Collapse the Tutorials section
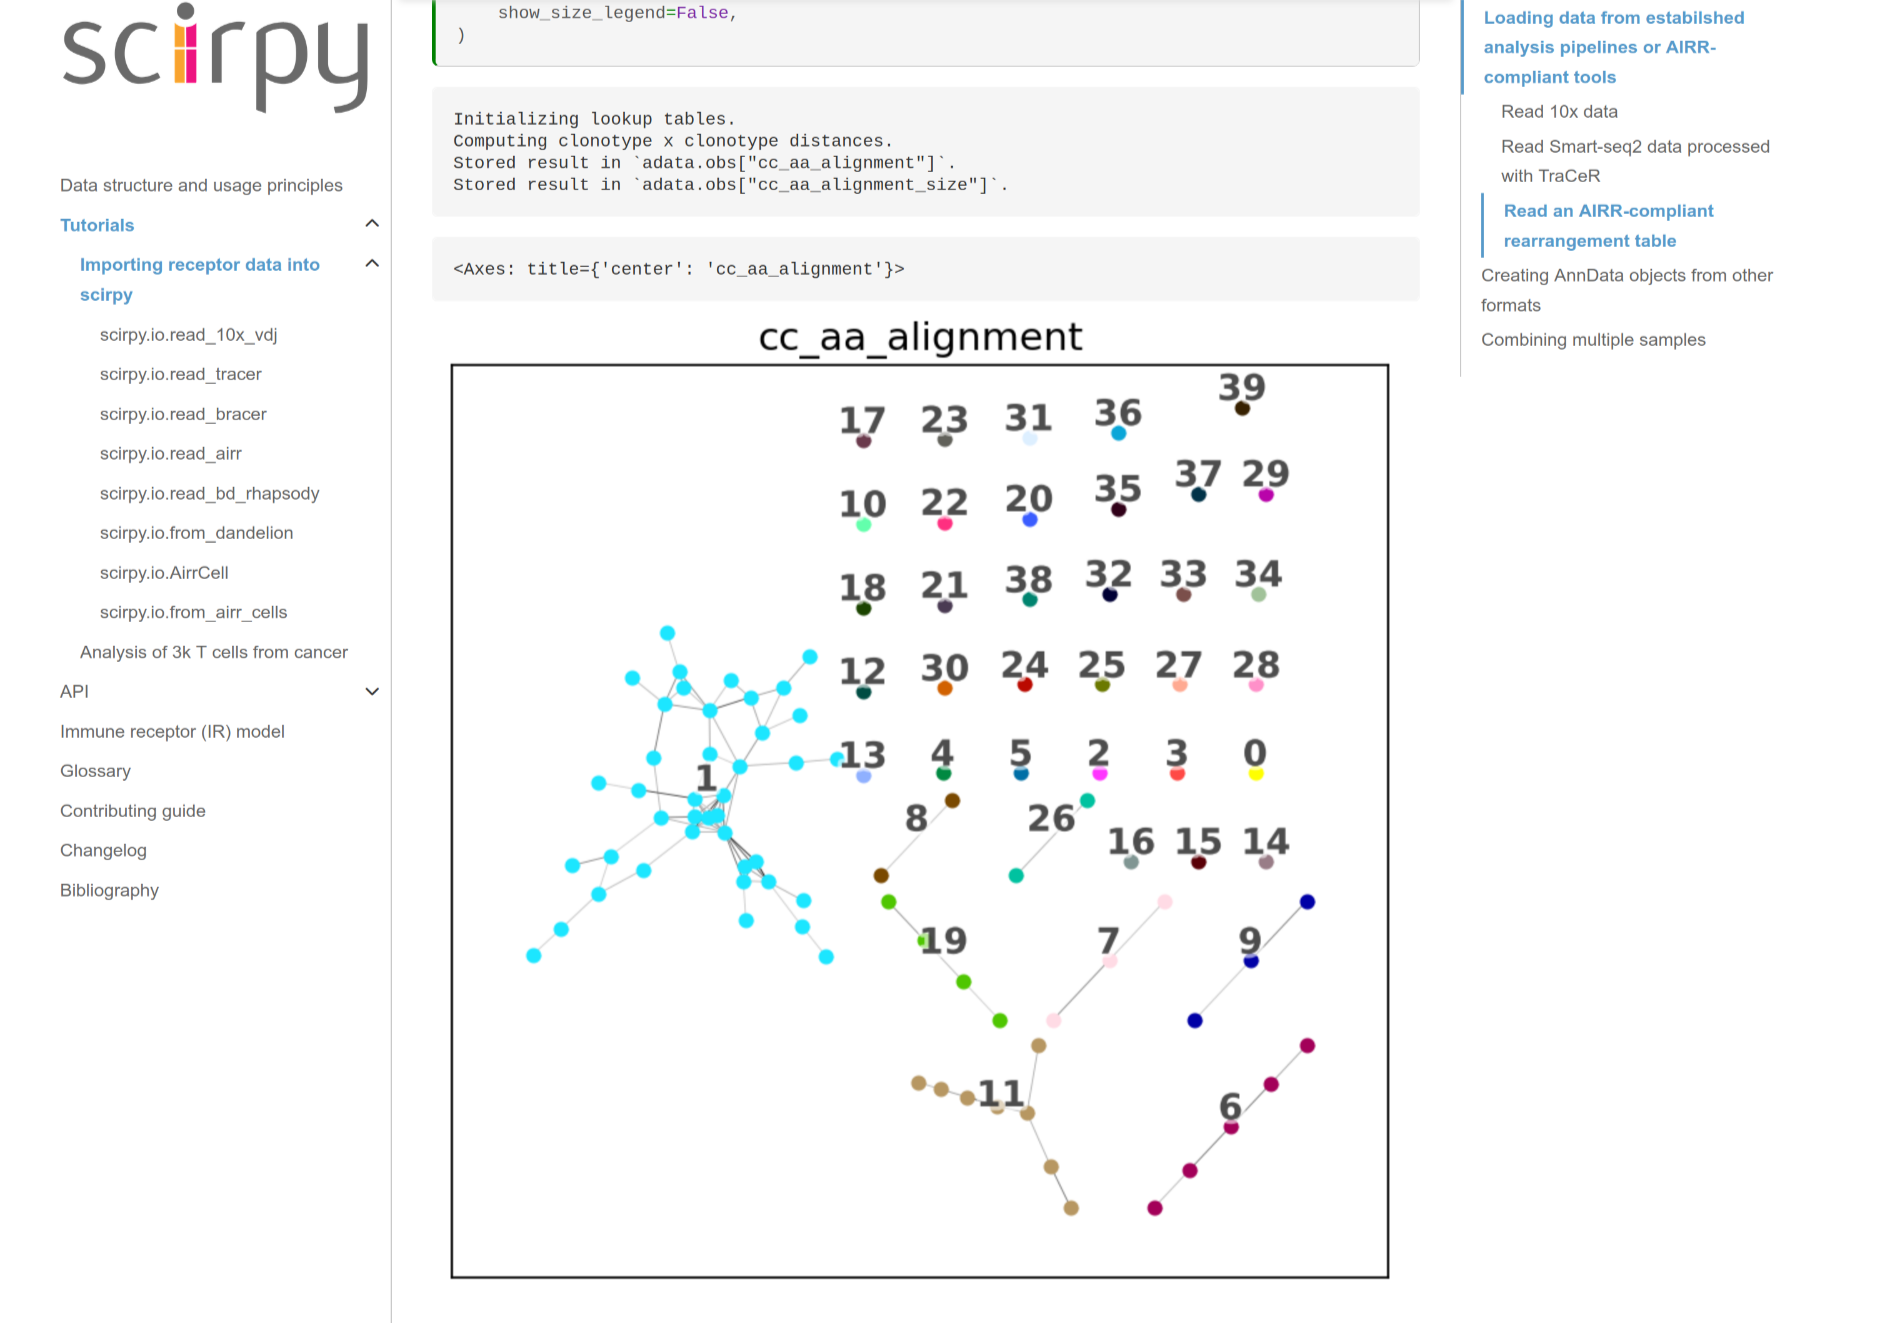This screenshot has width=1881, height=1323. [372, 224]
